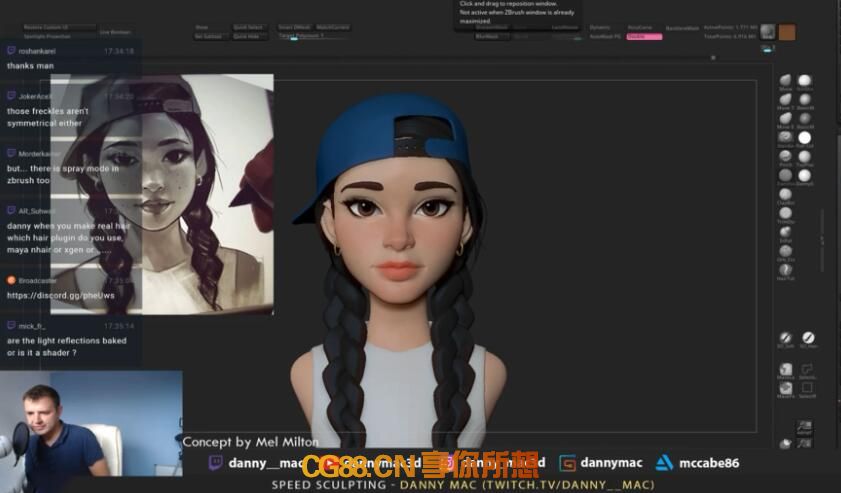The image size is (841, 493).
Task: Select the white sphere brush beside DamStandard
Action: pos(805,175)
